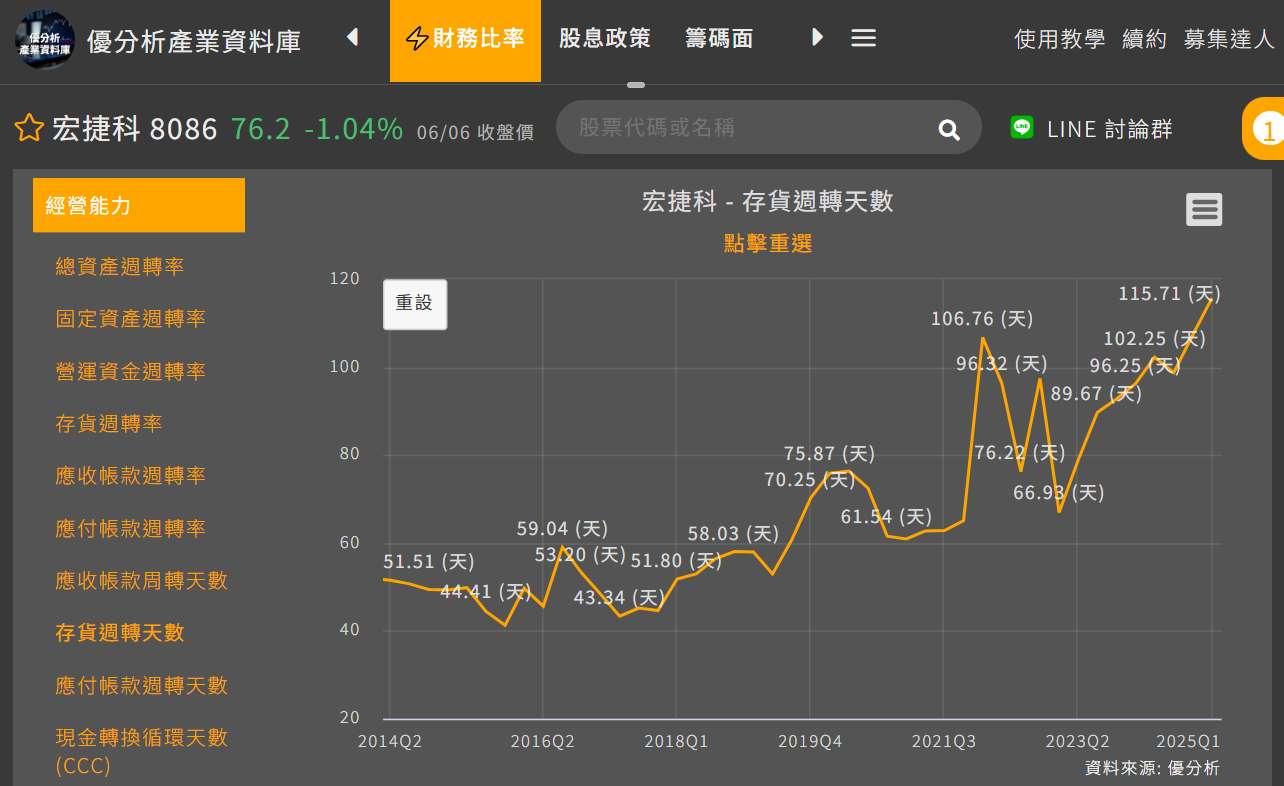Viewport: 1284px width, 786px height.
Task: Click the 2014Q2 x-axis label
Action: [x=390, y=742]
